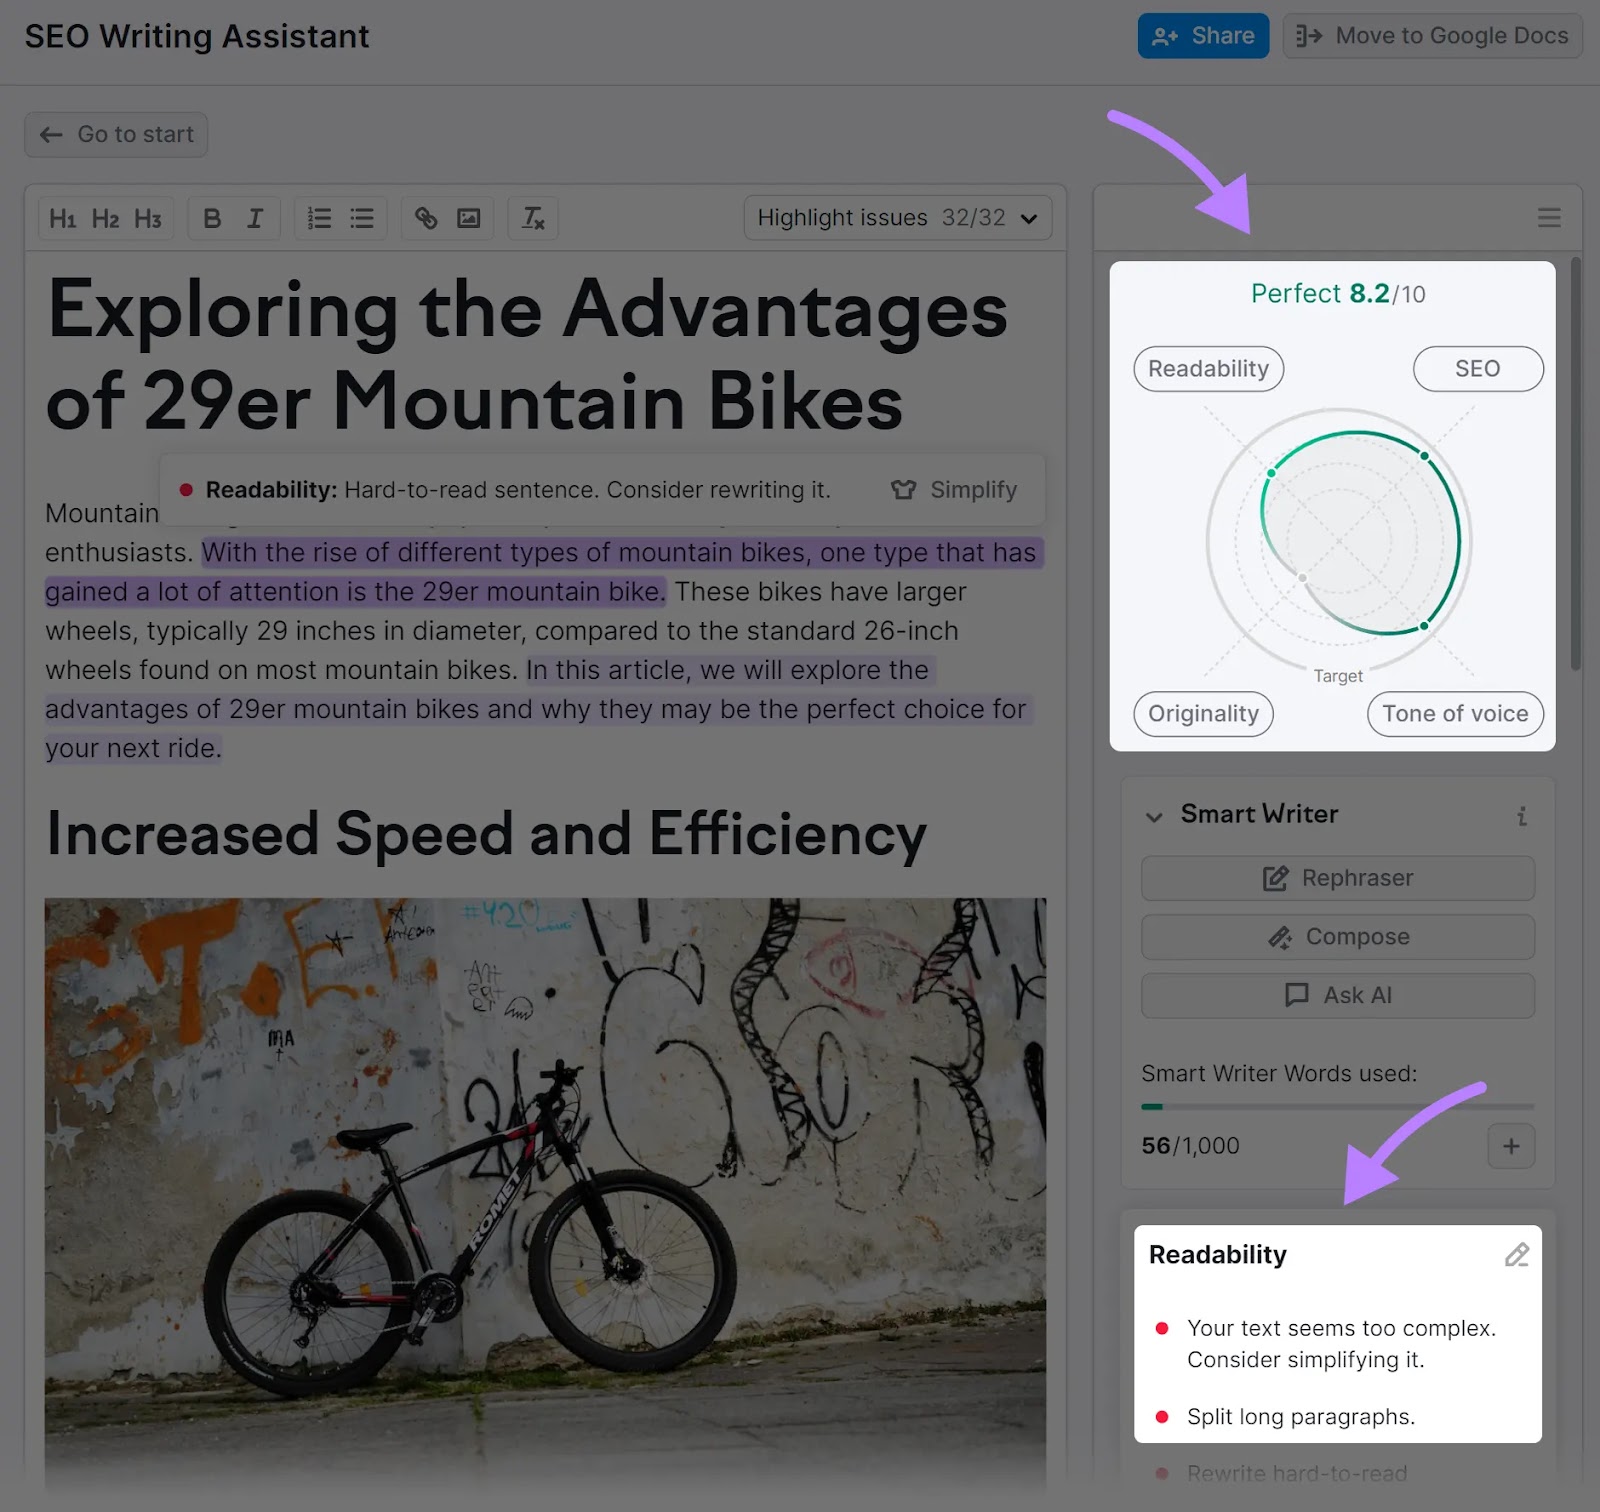Apply a numbered list

(318, 218)
